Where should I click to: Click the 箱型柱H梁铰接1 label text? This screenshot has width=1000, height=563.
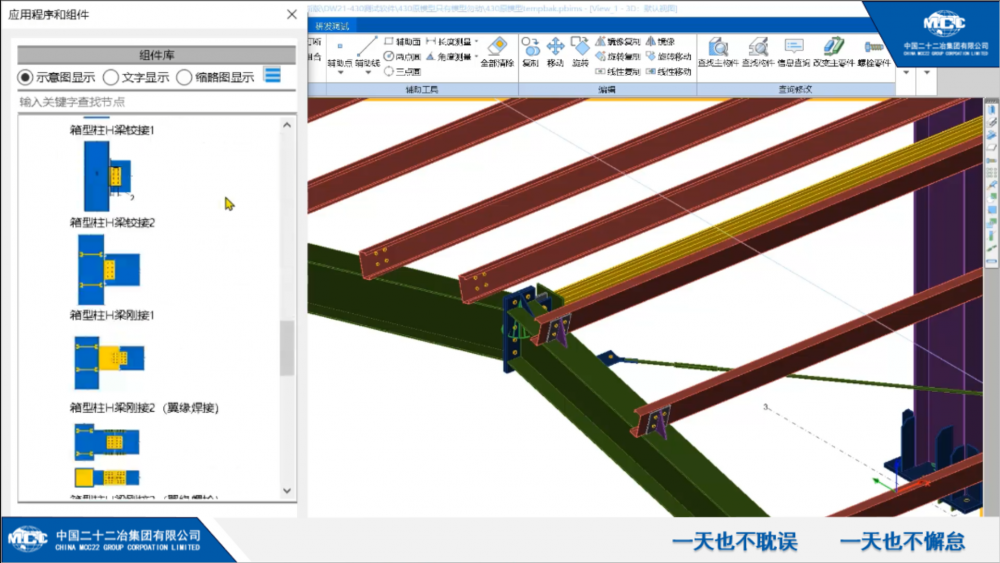click(x=112, y=130)
